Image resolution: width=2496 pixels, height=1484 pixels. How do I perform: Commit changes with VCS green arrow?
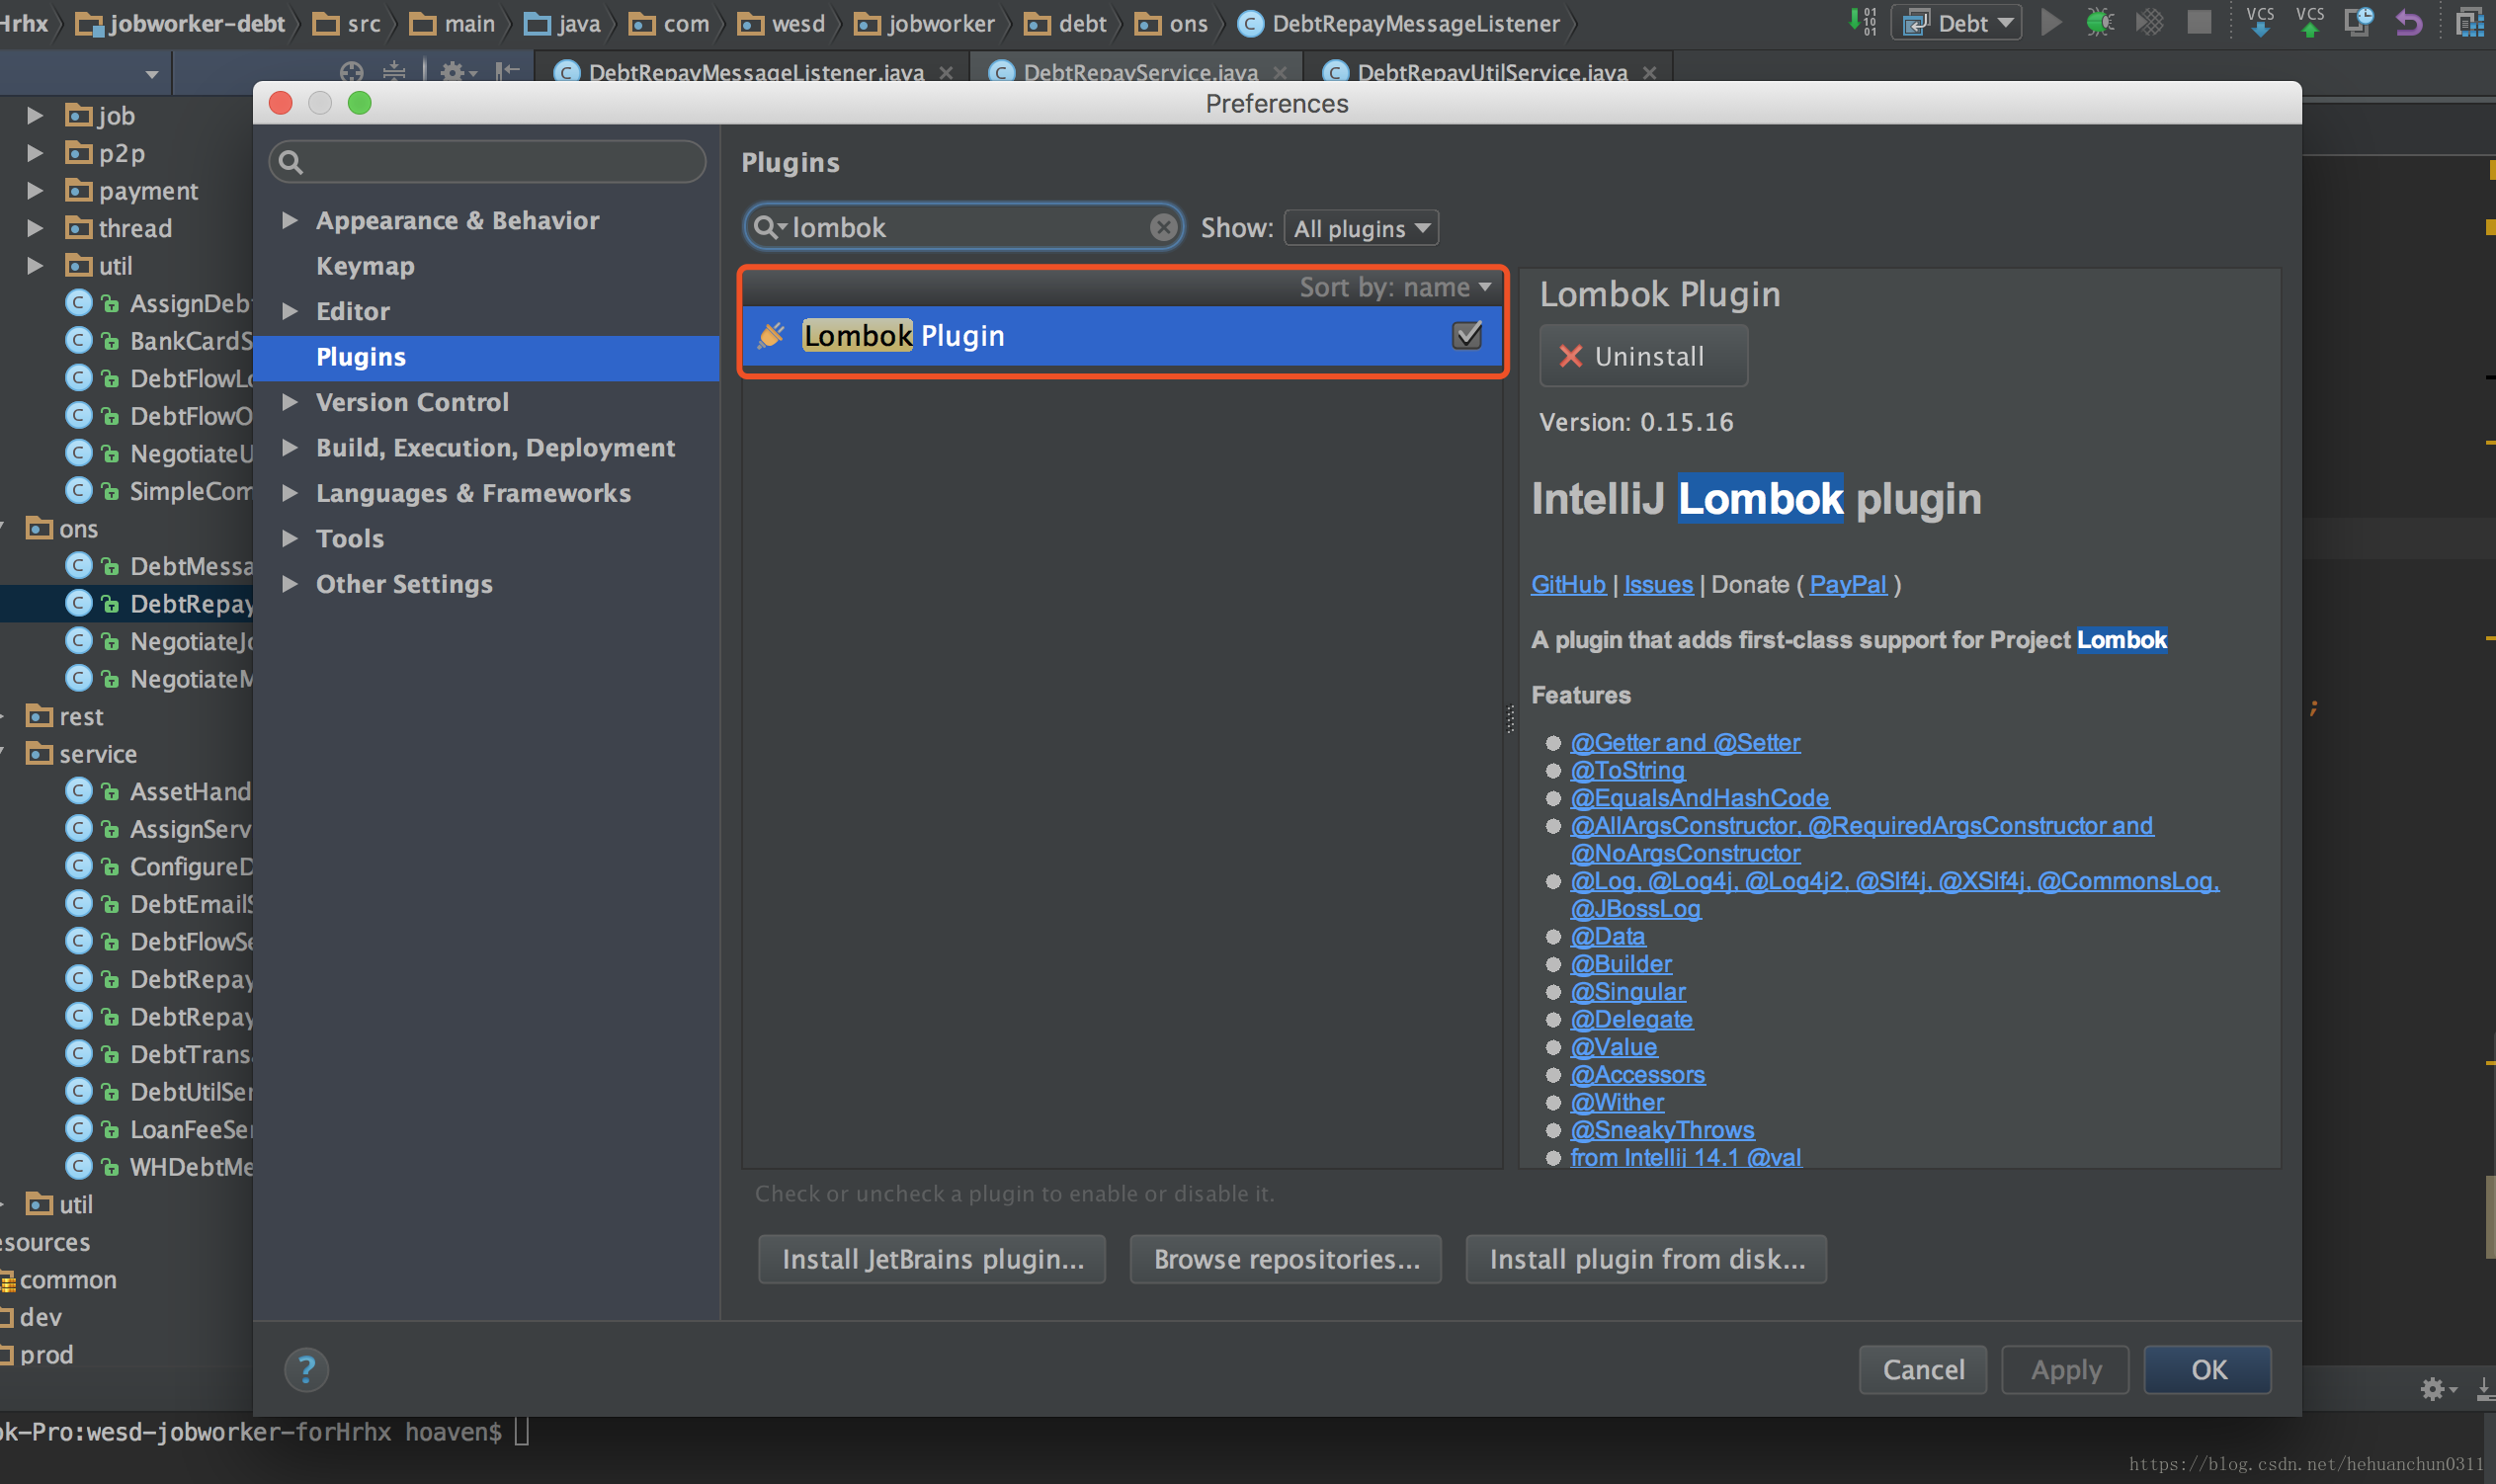coord(2309,22)
